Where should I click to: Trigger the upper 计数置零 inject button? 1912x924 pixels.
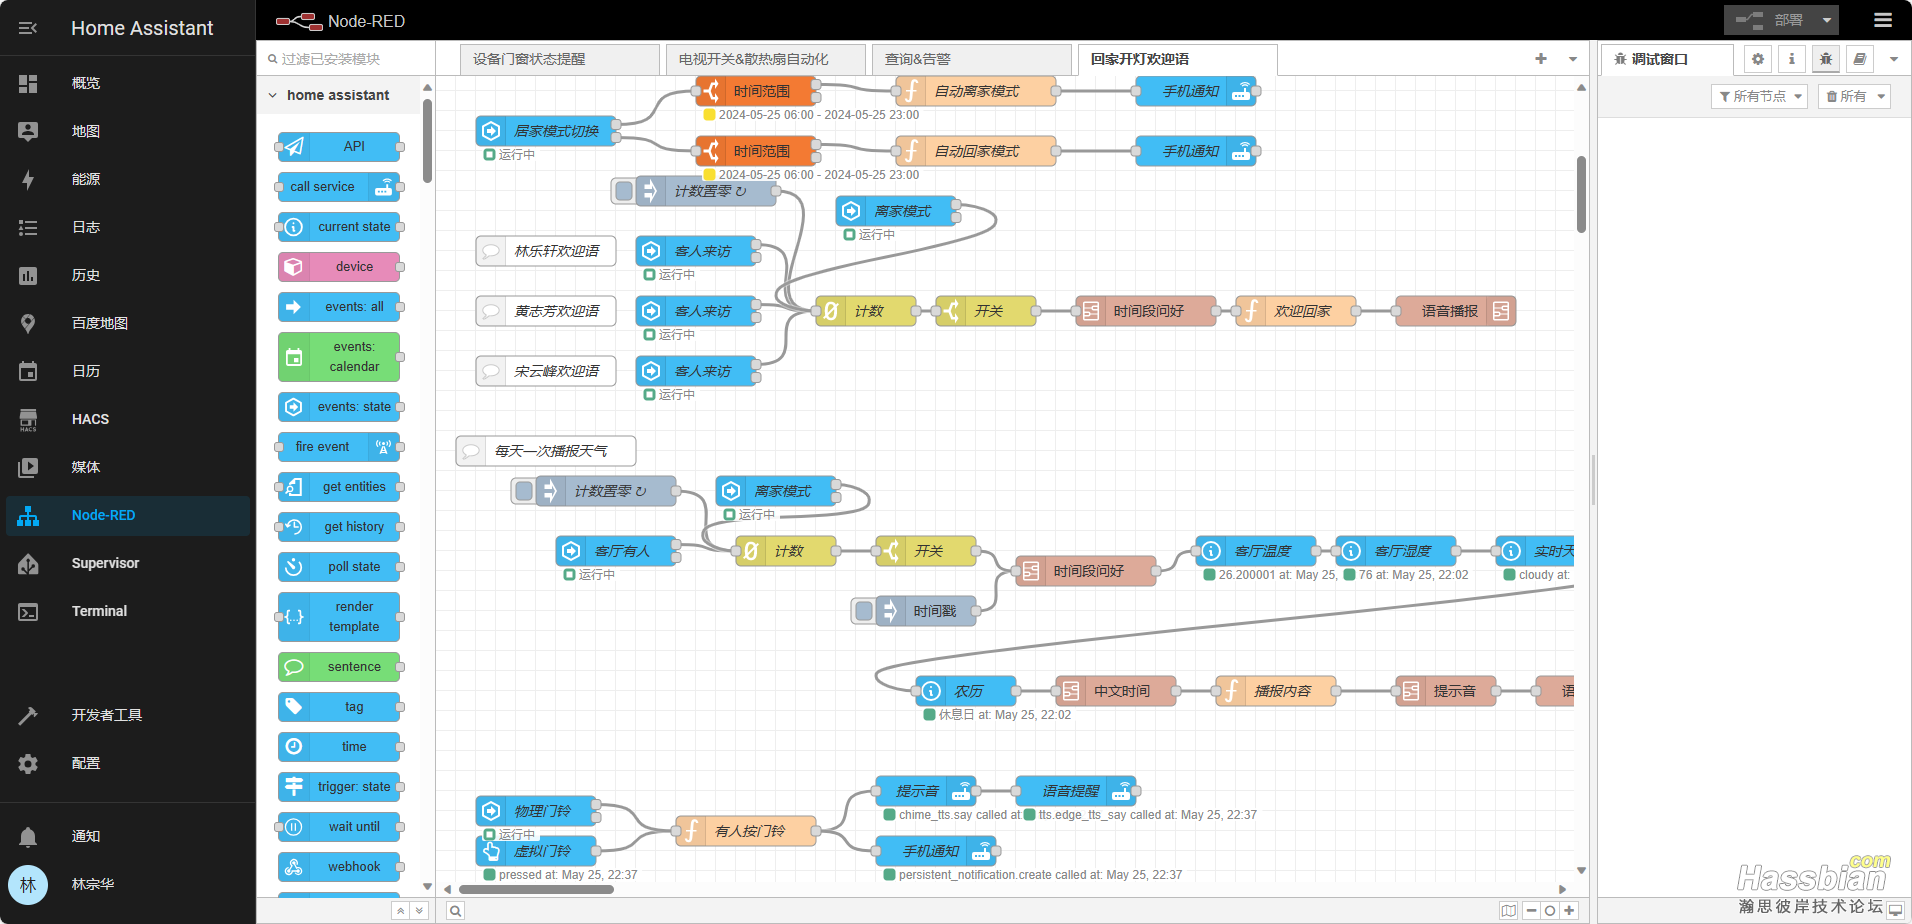pos(624,191)
